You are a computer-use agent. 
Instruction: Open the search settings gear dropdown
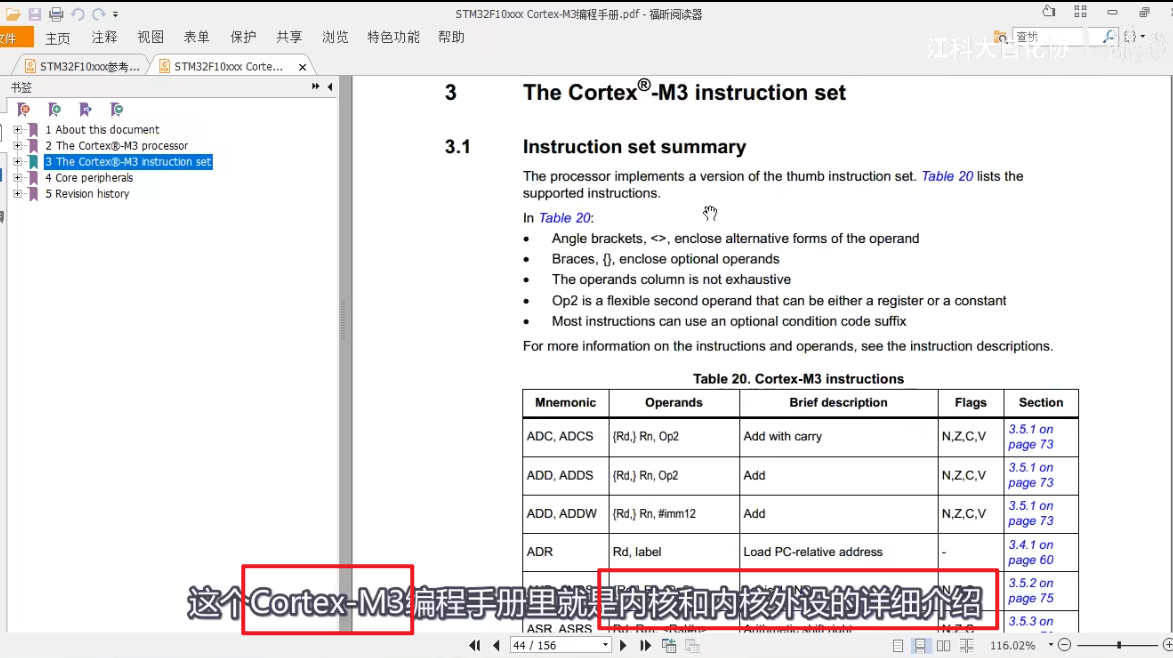1134,36
